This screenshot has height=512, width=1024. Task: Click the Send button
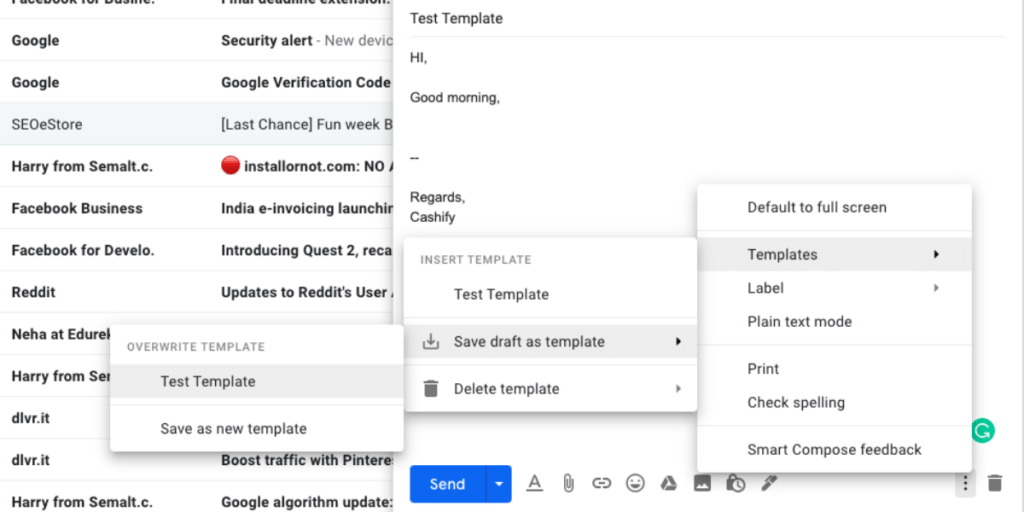(x=447, y=484)
